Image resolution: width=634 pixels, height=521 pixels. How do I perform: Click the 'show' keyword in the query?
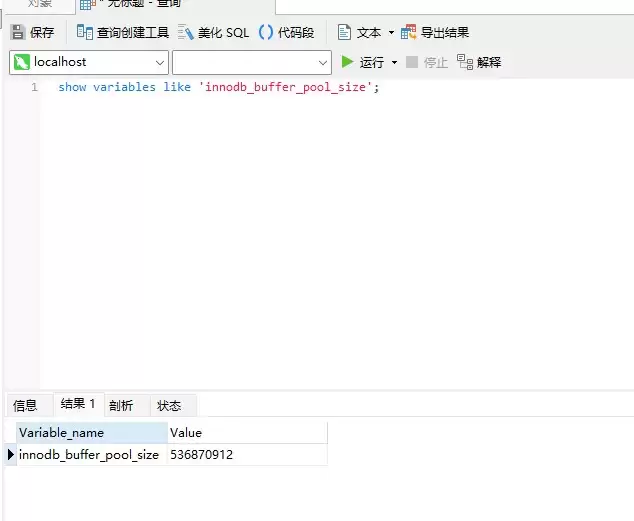pos(72,87)
